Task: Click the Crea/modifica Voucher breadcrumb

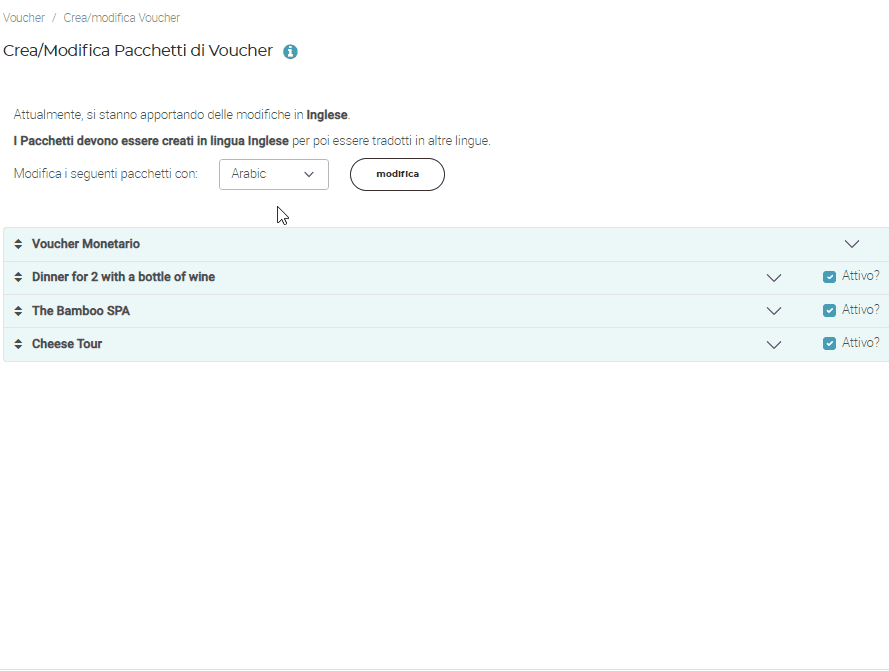Action: [121, 18]
